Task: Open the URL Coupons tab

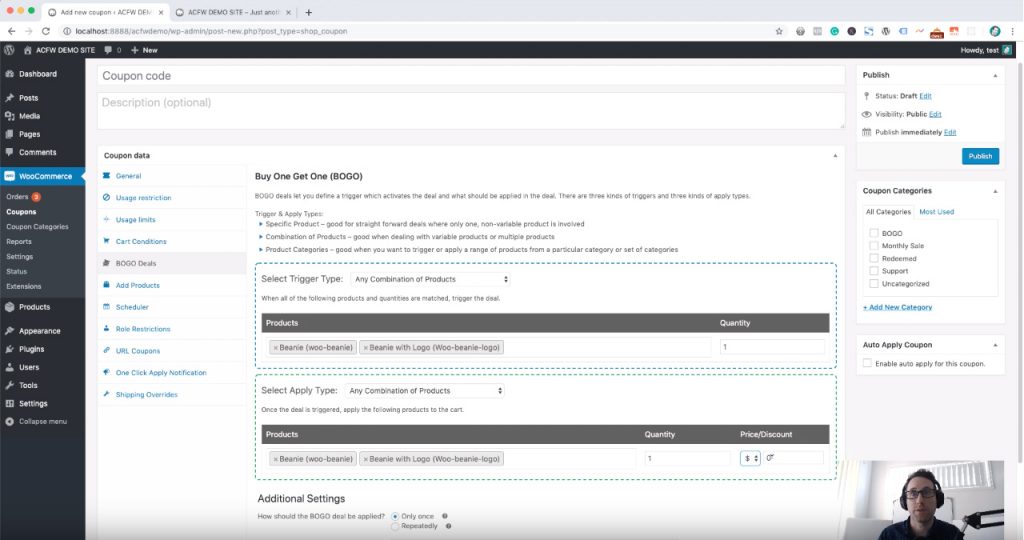Action: (138, 351)
